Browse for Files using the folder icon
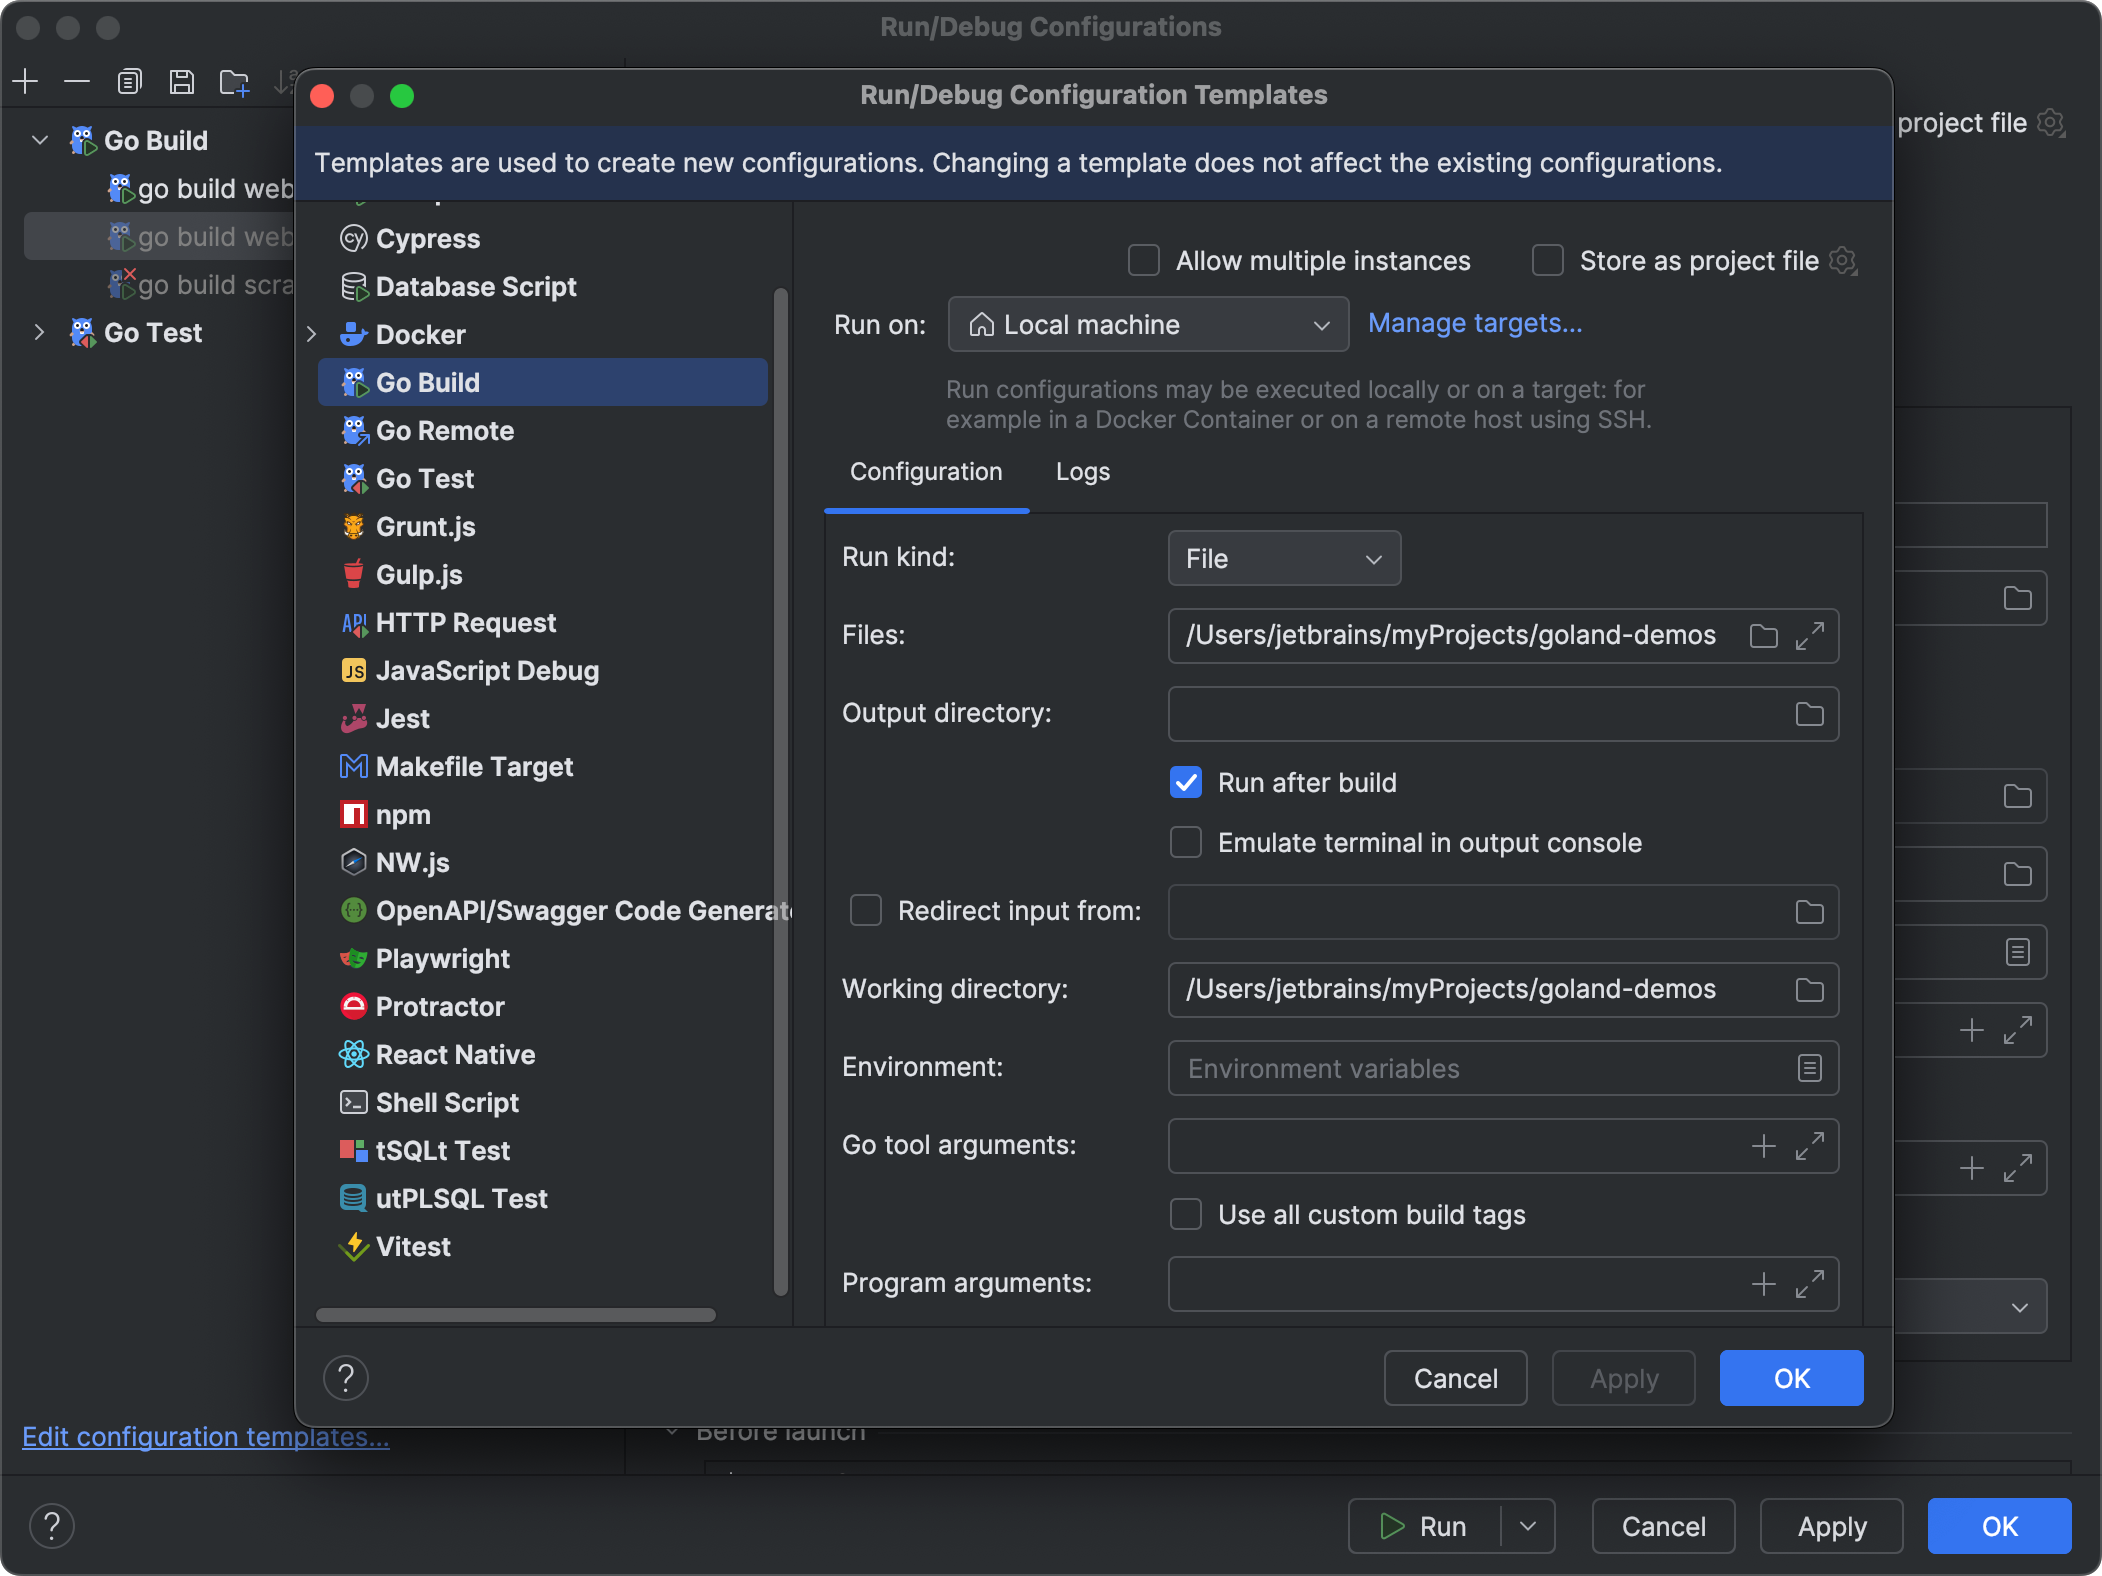 (x=1763, y=636)
